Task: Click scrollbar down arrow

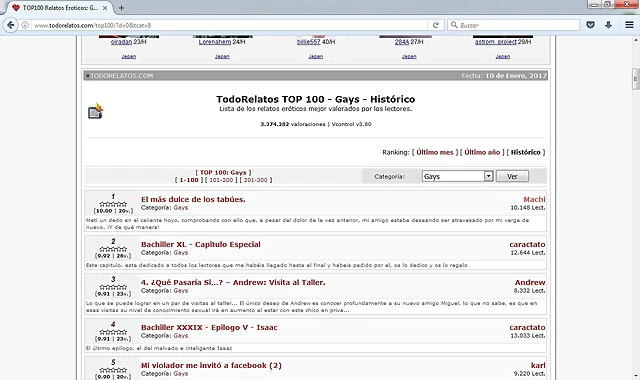Action: coord(636,376)
